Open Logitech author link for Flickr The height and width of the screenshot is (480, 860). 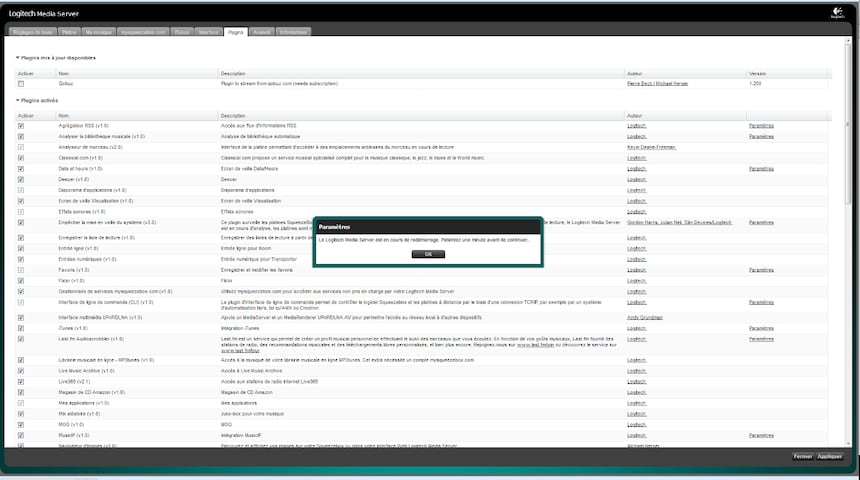[637, 281]
